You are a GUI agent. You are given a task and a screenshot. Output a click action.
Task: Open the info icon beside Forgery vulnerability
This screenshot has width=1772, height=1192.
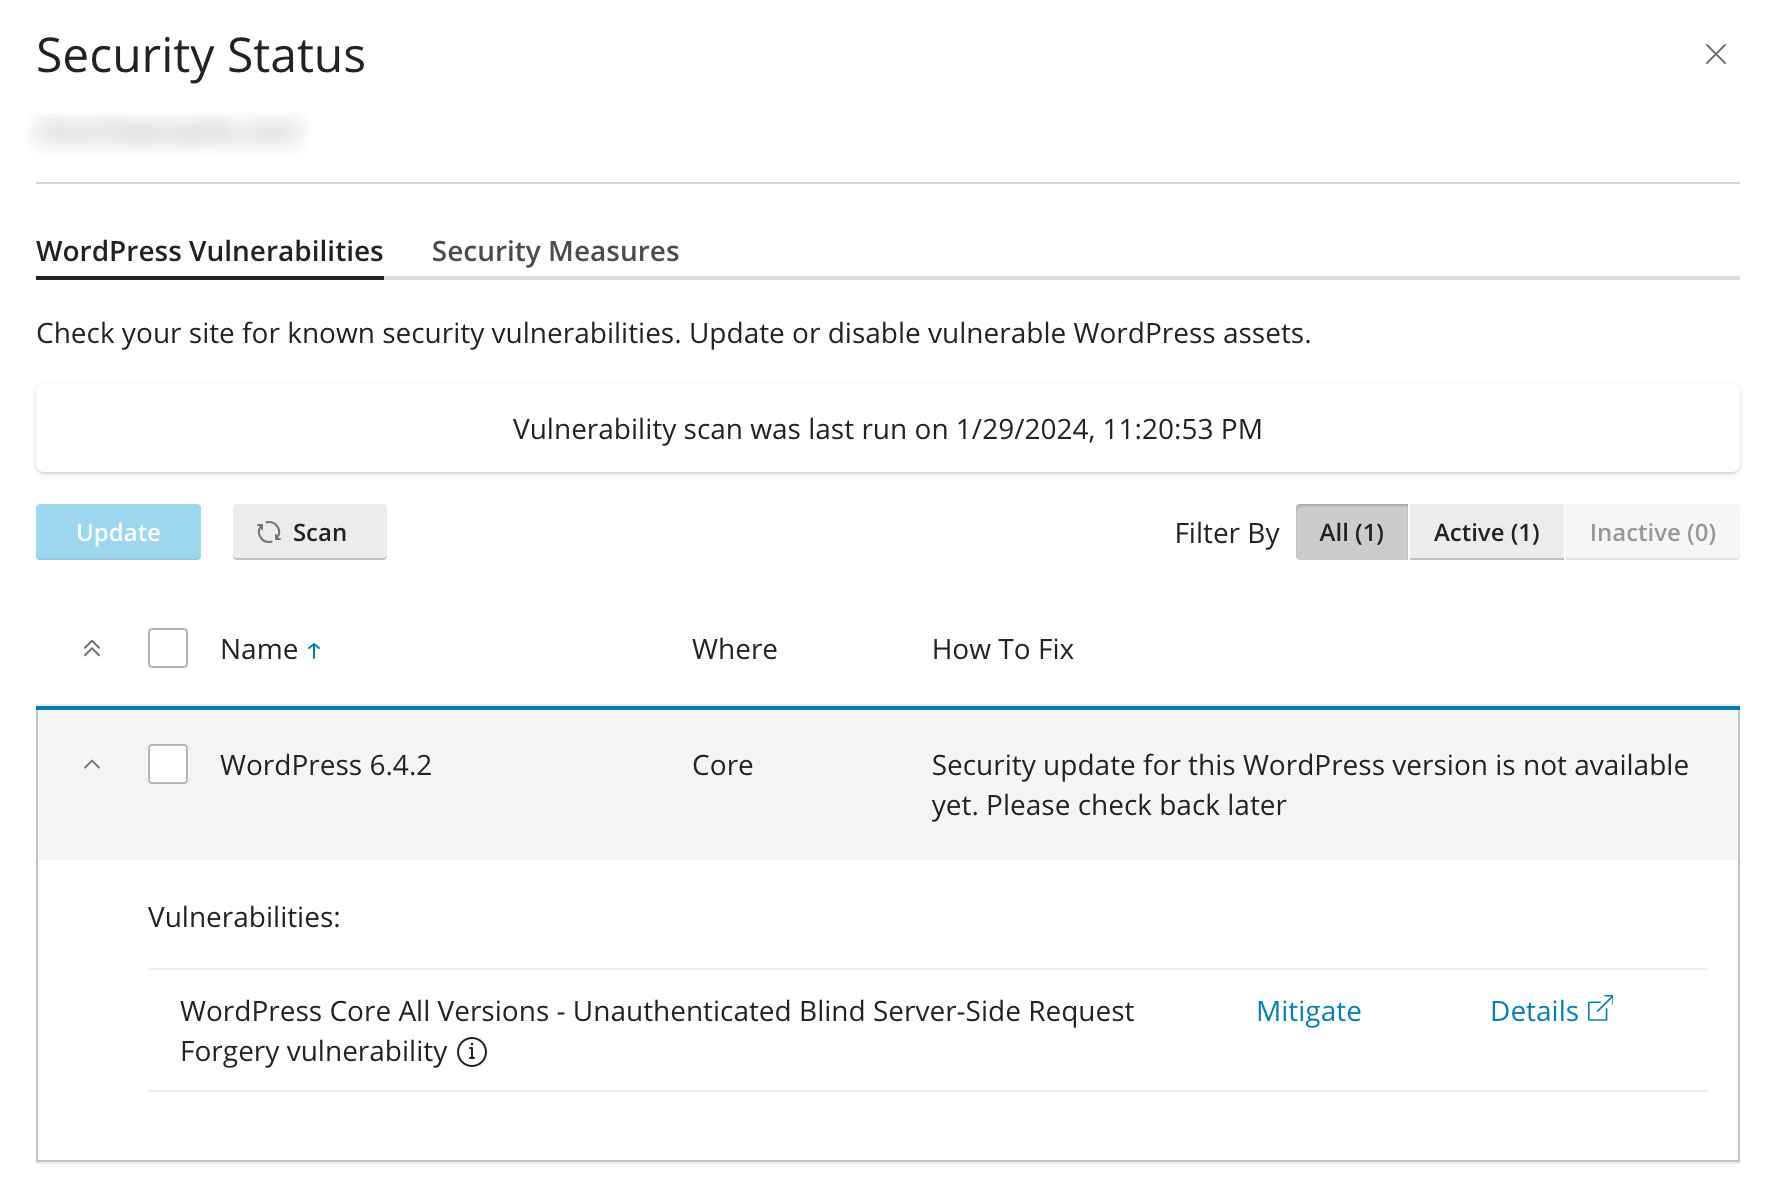point(472,1052)
